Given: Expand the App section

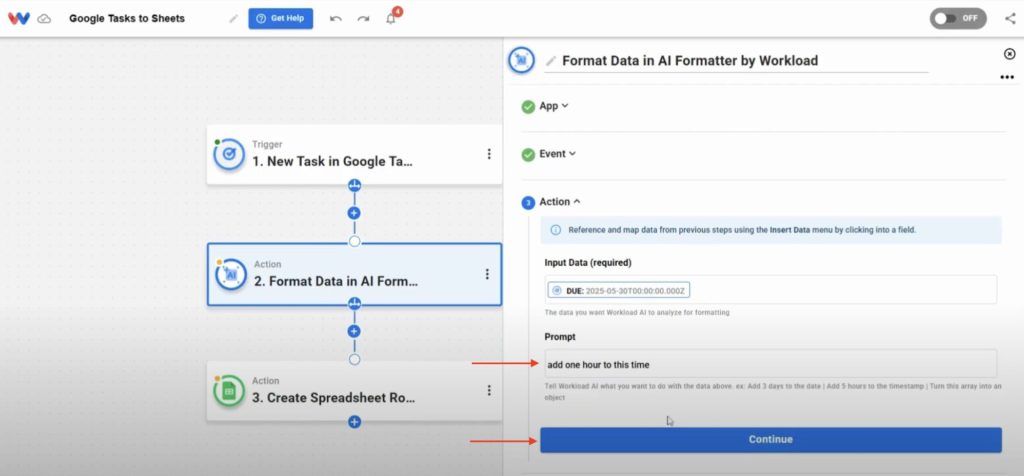Looking at the screenshot, I should click(554, 106).
